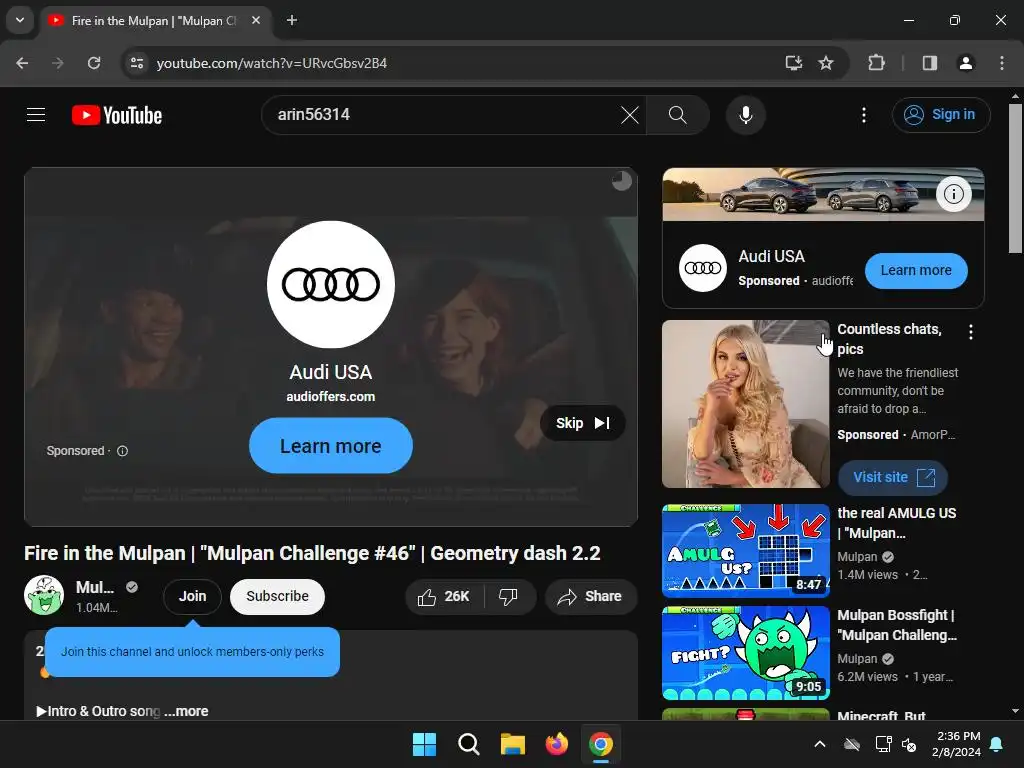Bookmark this page with star

click(826, 63)
